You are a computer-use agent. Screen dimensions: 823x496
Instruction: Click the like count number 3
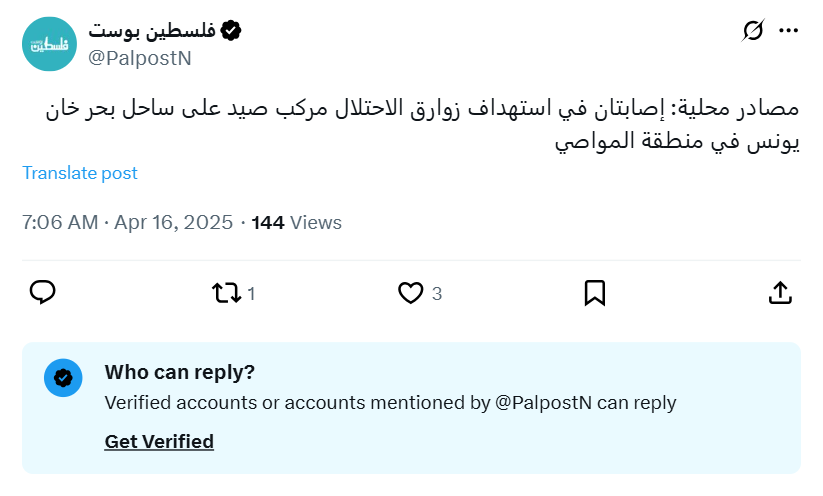click(x=437, y=294)
